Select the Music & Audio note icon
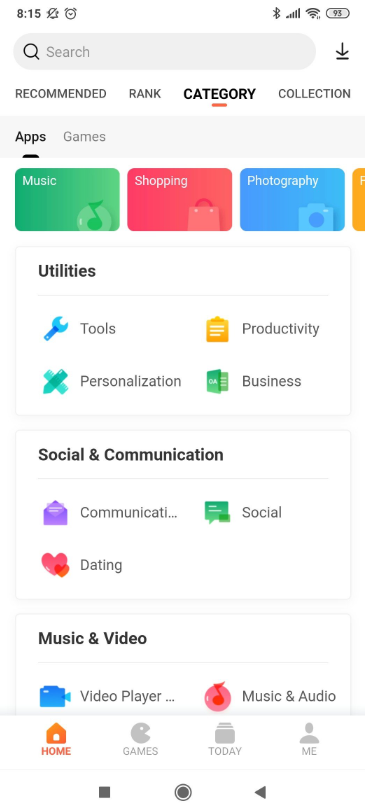365x805 pixels. click(217, 696)
